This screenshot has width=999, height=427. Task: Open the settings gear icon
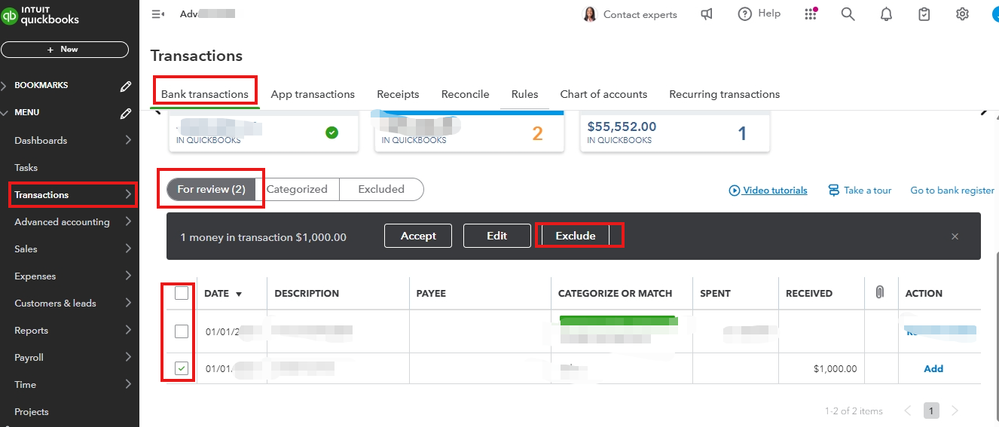coord(962,14)
